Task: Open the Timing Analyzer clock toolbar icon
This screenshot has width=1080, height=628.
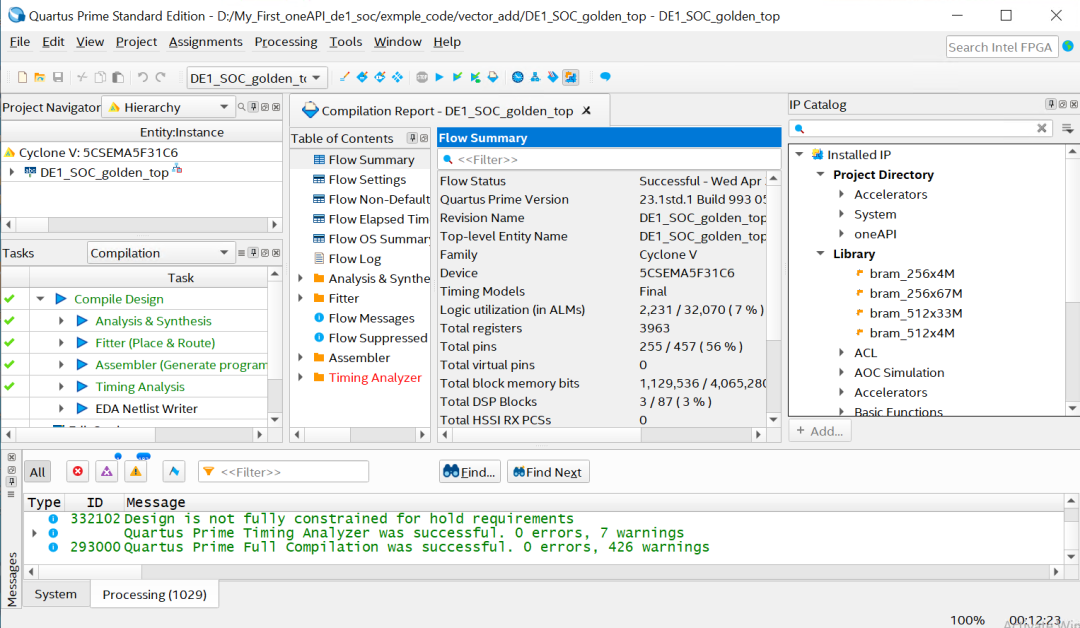Action: pyautogui.click(x=517, y=77)
